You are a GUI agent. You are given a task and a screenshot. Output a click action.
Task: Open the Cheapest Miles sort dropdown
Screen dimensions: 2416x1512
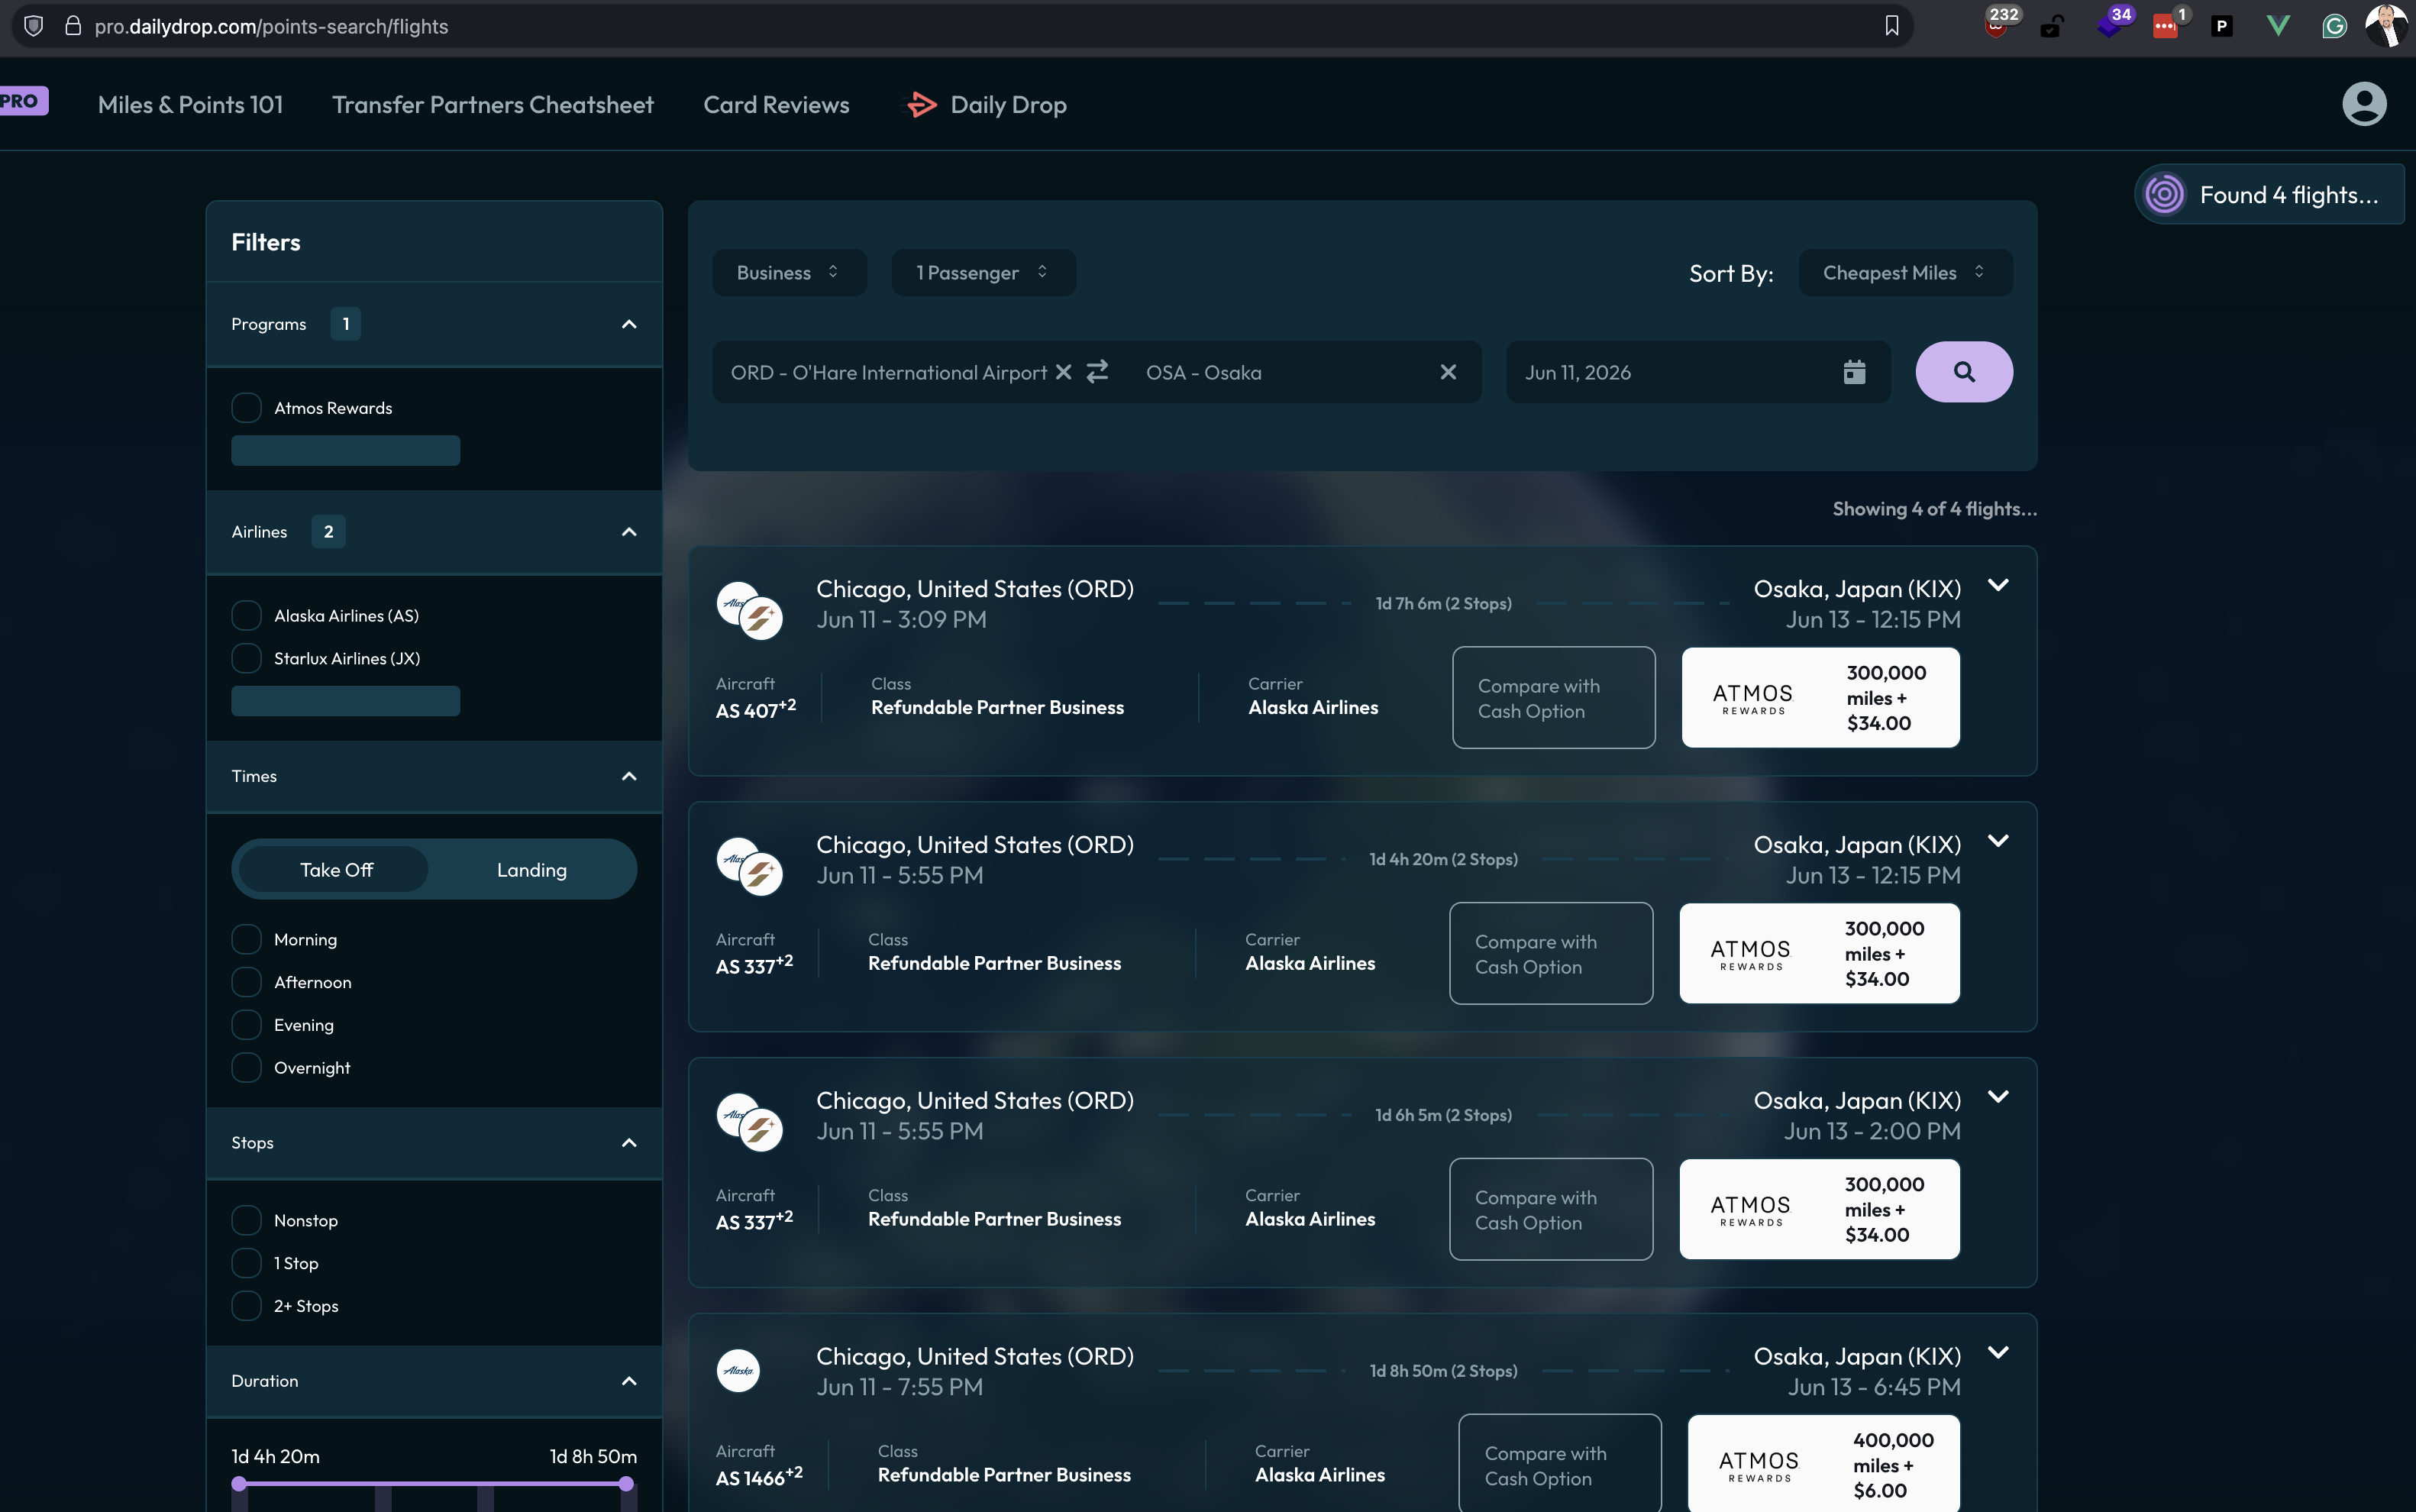(1904, 272)
